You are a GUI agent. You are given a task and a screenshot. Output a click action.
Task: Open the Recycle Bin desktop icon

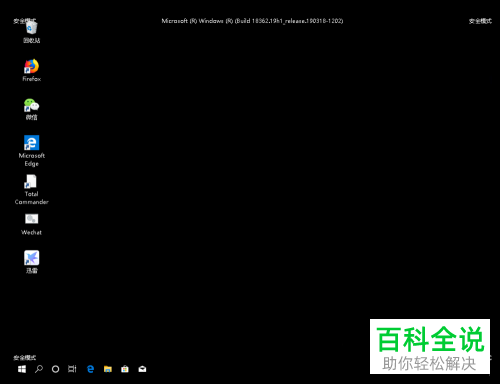click(31, 31)
